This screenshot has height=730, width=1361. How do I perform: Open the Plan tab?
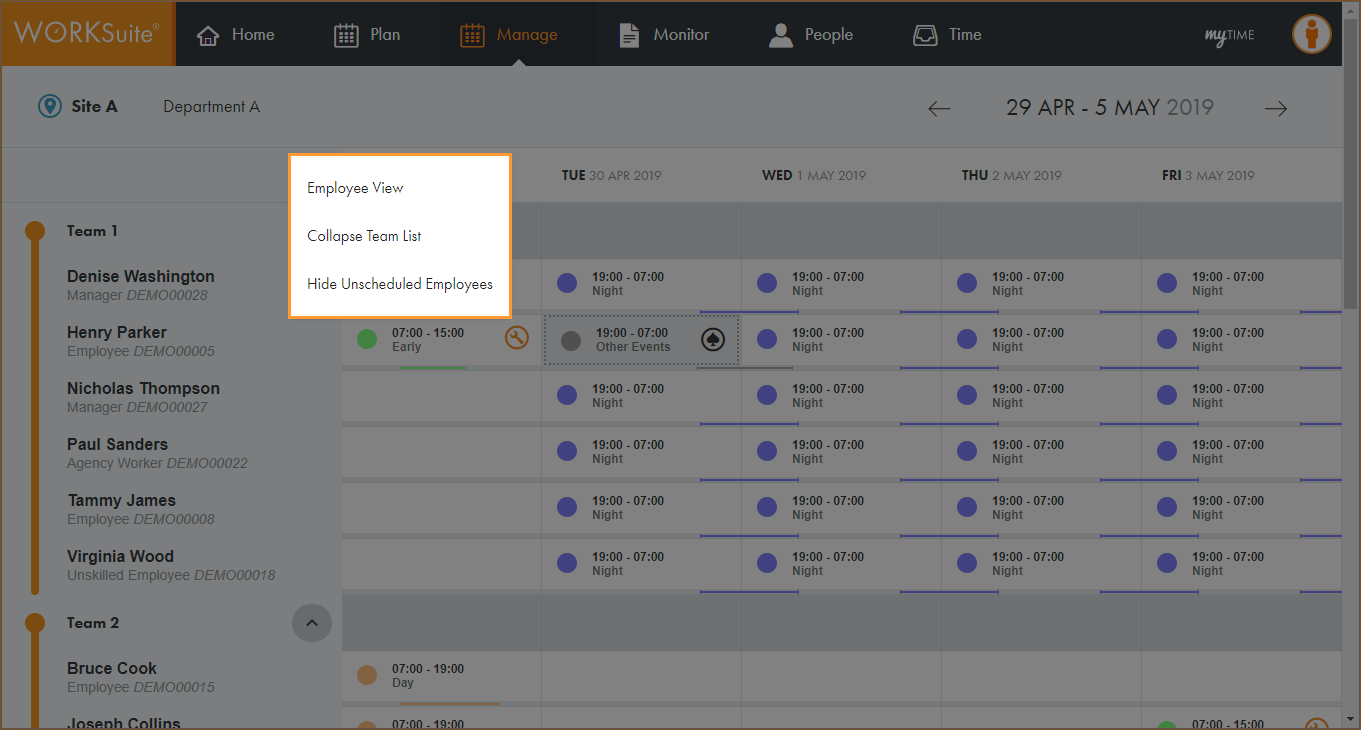pos(366,35)
